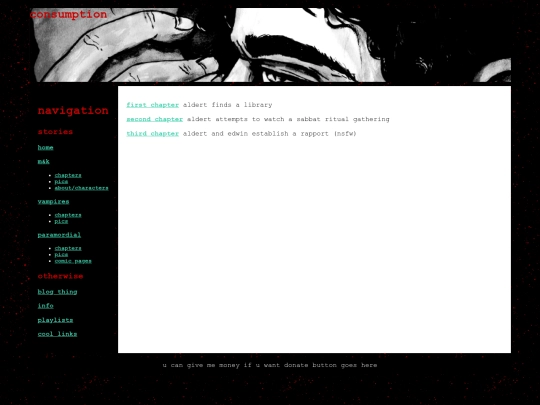Open comic pages under paramordial
The width and height of the screenshot is (540, 405).
click(73, 261)
